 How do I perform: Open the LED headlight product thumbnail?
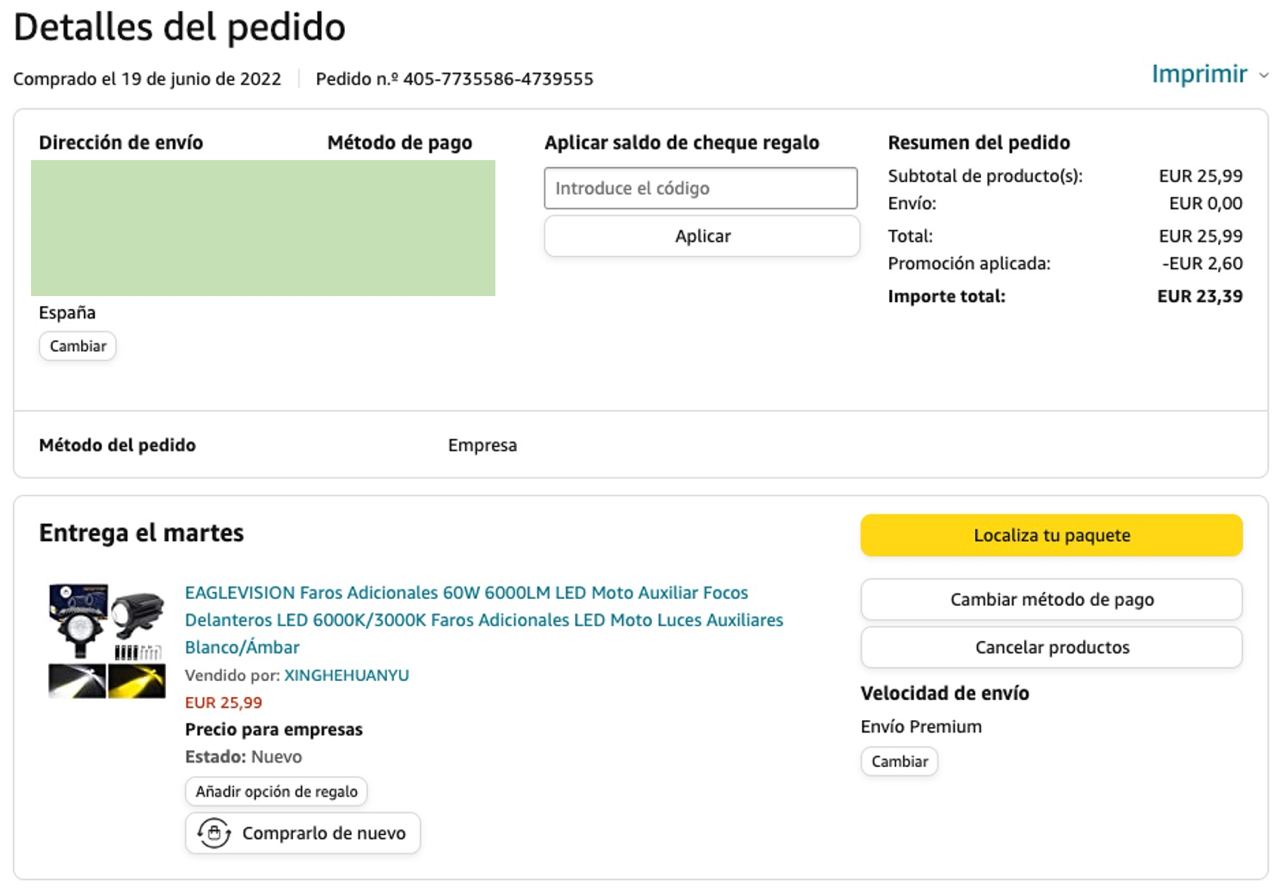coord(107,641)
